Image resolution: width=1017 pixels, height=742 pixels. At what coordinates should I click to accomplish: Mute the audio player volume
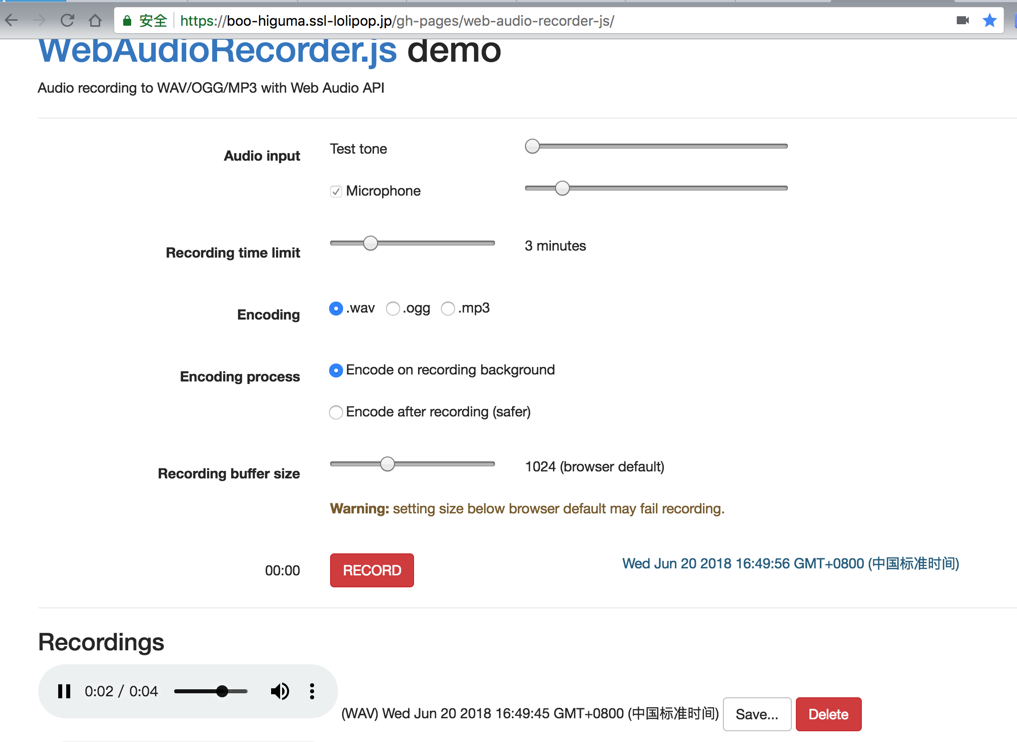point(280,691)
